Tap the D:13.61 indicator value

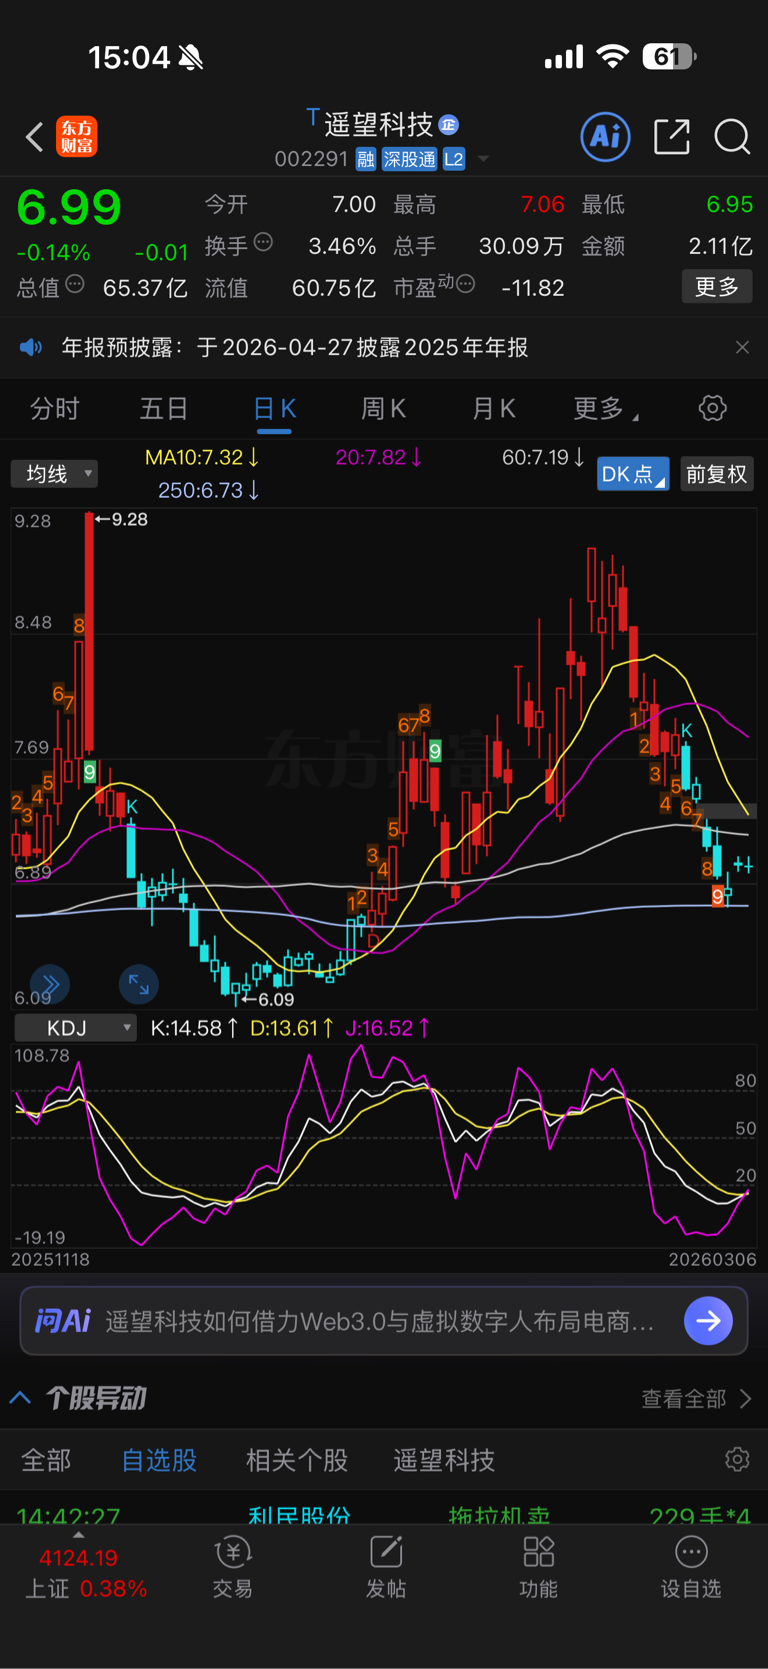pyautogui.click(x=291, y=1027)
